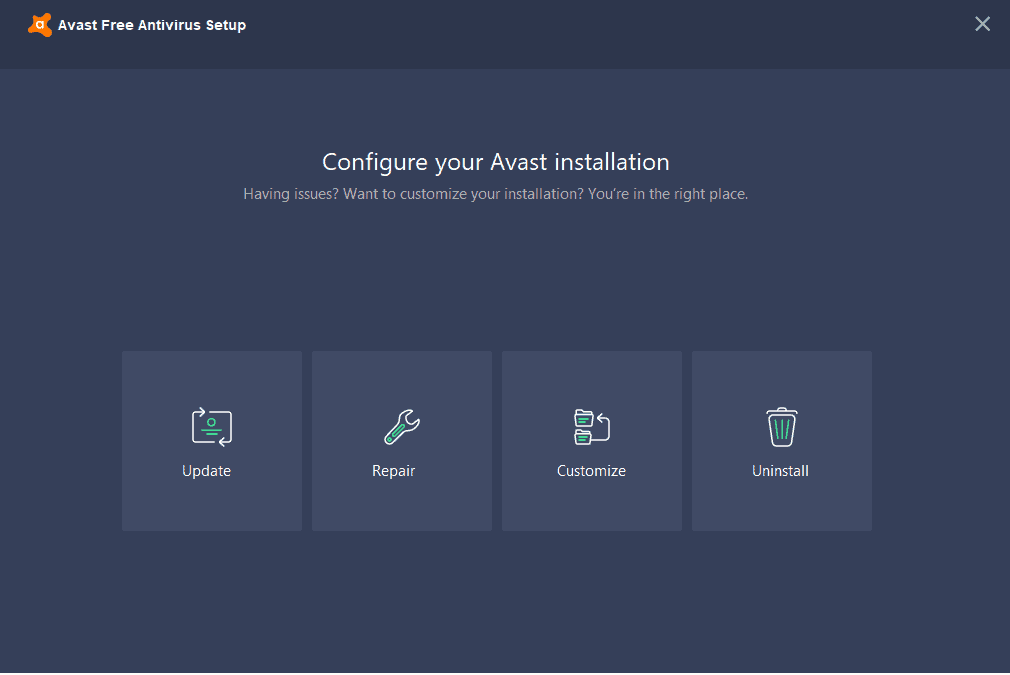Pick the Uninstall label
The width and height of the screenshot is (1010, 675).
(780, 471)
